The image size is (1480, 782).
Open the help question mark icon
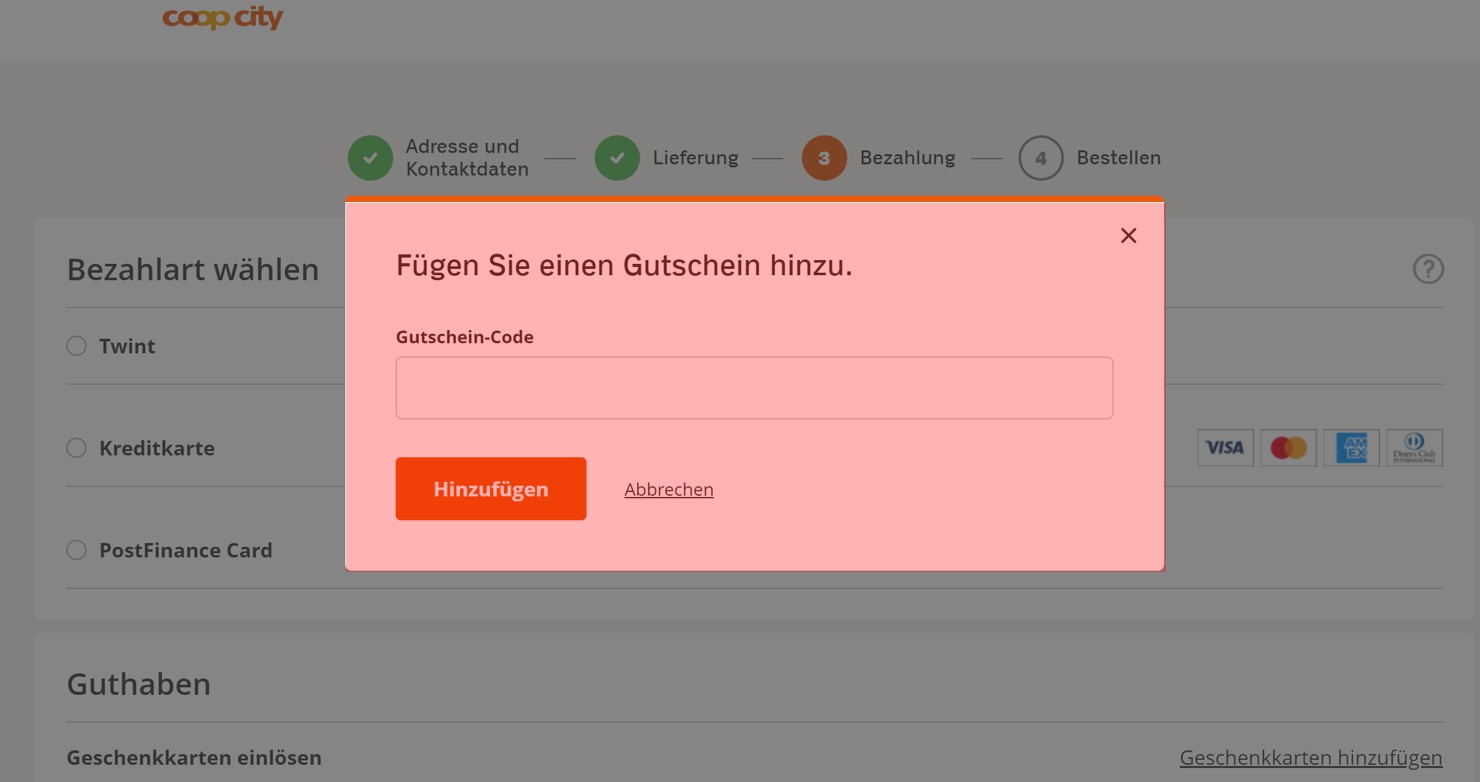pos(1428,269)
